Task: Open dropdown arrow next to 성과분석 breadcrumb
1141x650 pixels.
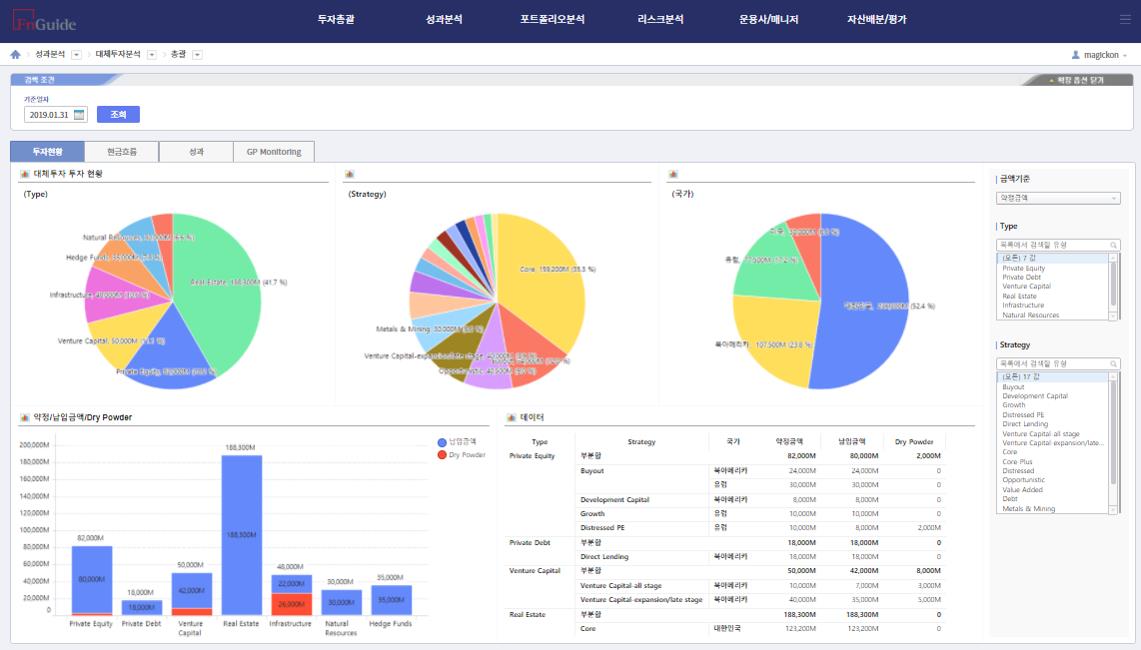Action: (77, 54)
